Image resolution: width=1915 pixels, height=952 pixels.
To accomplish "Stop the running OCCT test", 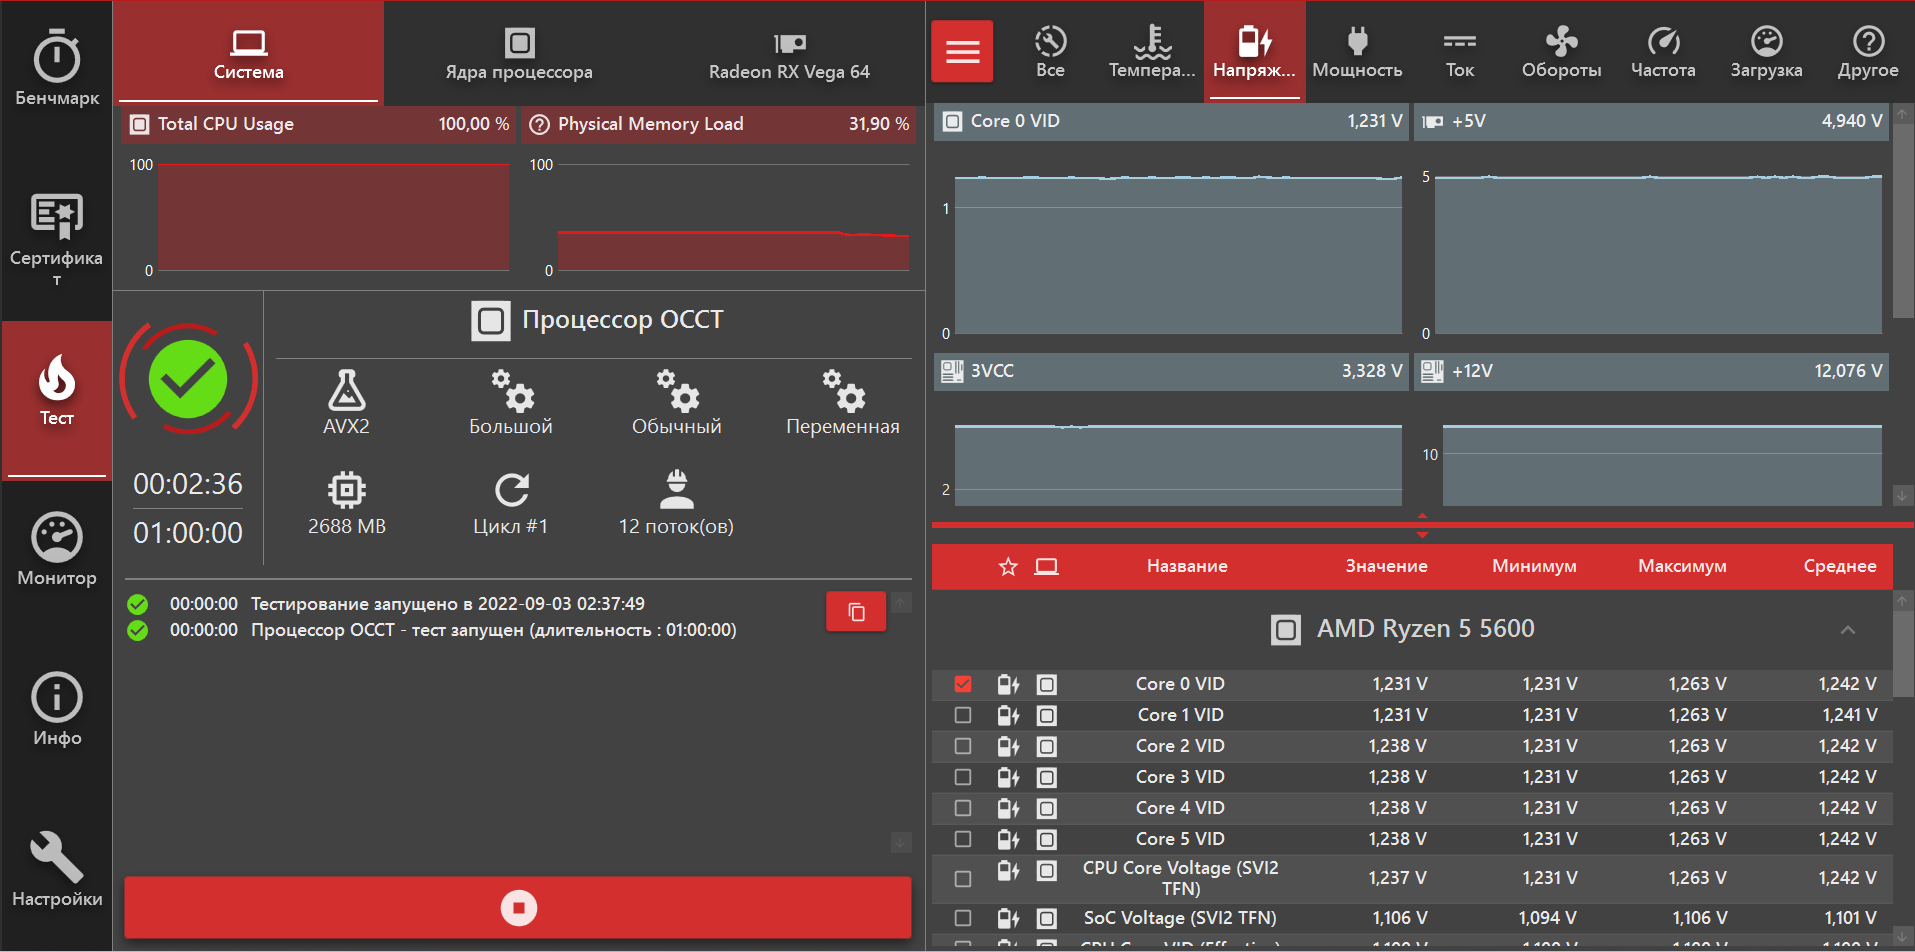I will coord(518,908).
